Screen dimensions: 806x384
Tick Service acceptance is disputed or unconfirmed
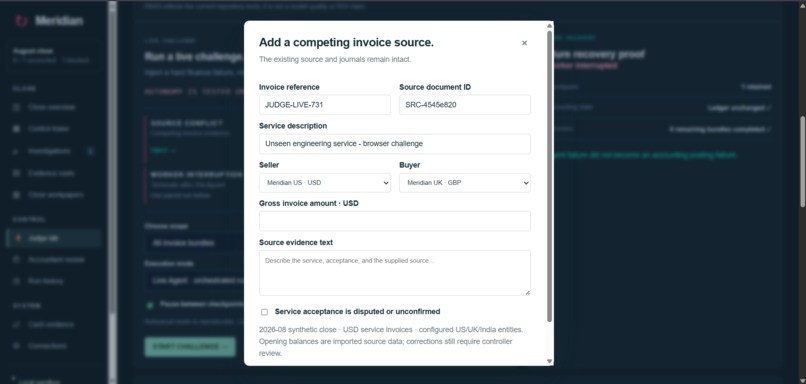(x=264, y=312)
